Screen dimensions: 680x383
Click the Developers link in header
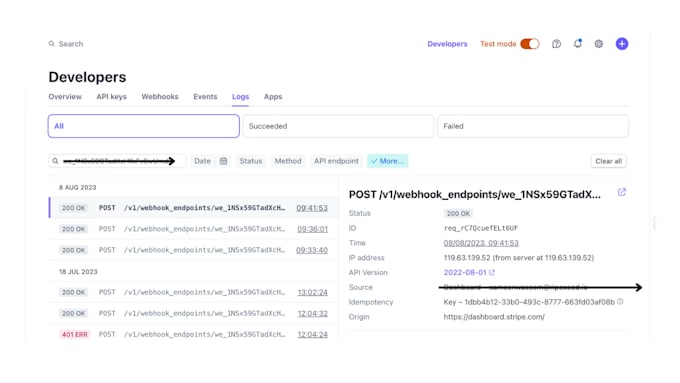point(448,44)
